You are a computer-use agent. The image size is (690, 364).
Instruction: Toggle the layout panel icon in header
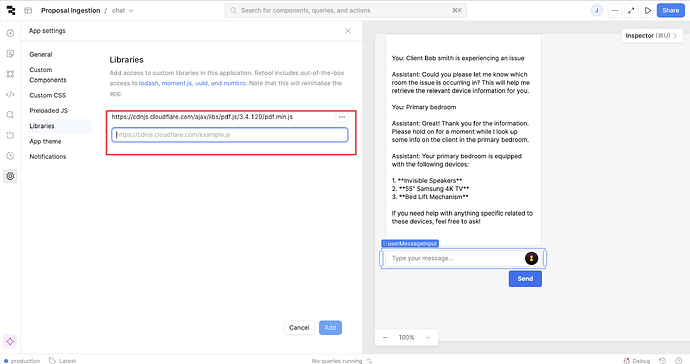28,10
